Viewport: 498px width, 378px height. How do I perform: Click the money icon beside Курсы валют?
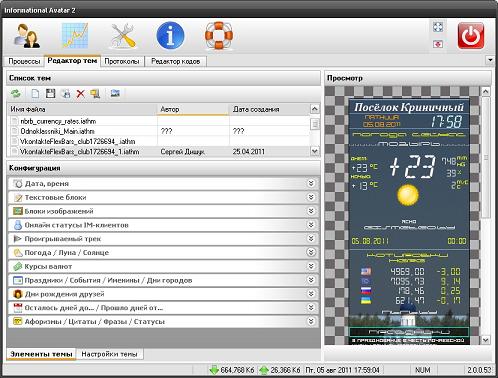[x=18, y=266]
